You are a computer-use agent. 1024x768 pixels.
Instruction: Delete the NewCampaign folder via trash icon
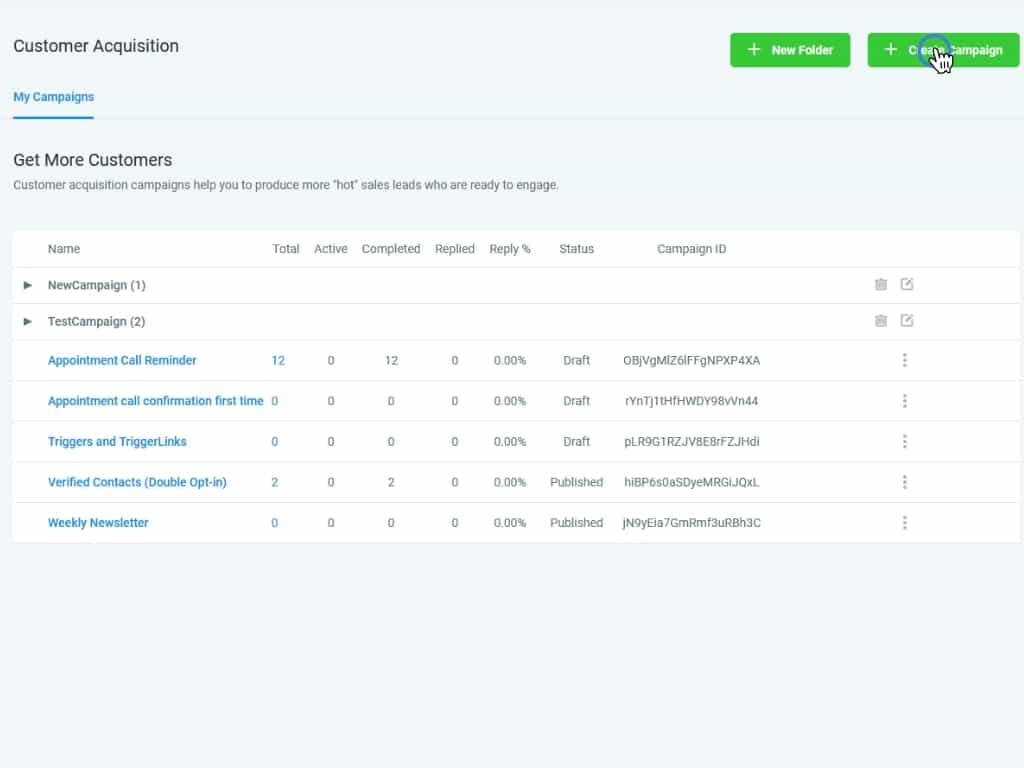tap(880, 285)
